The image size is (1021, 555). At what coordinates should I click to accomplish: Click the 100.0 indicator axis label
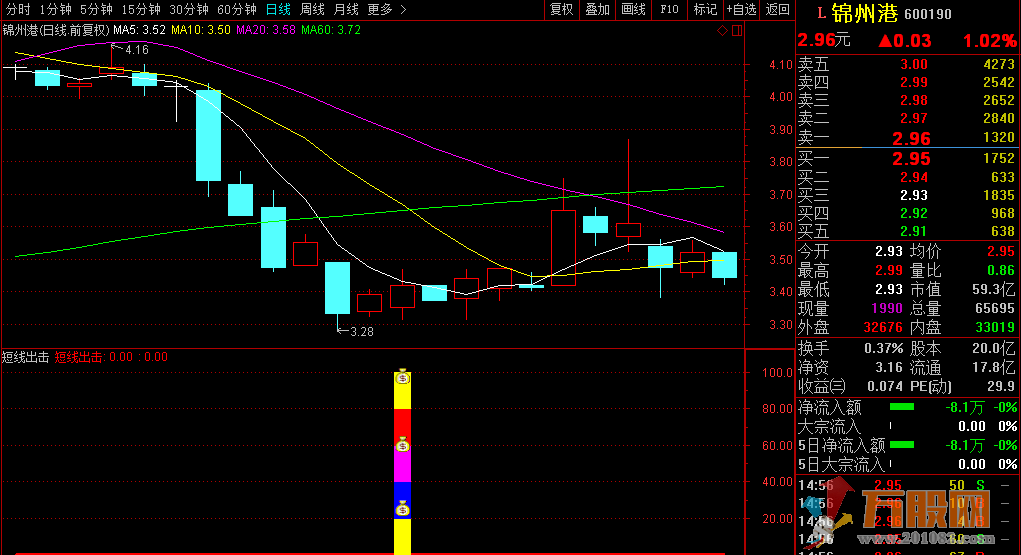777,373
